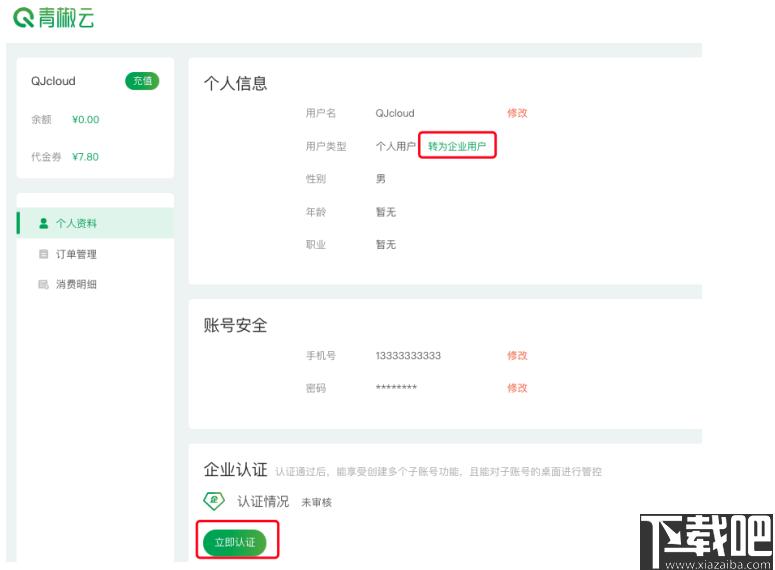The height and width of the screenshot is (570, 775).
Task: Click the gender value 男
Action: click(381, 178)
